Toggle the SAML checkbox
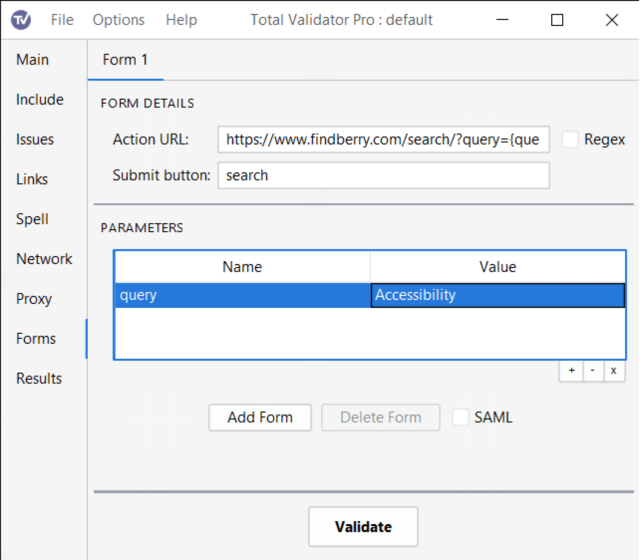This screenshot has height=560, width=640. point(460,417)
